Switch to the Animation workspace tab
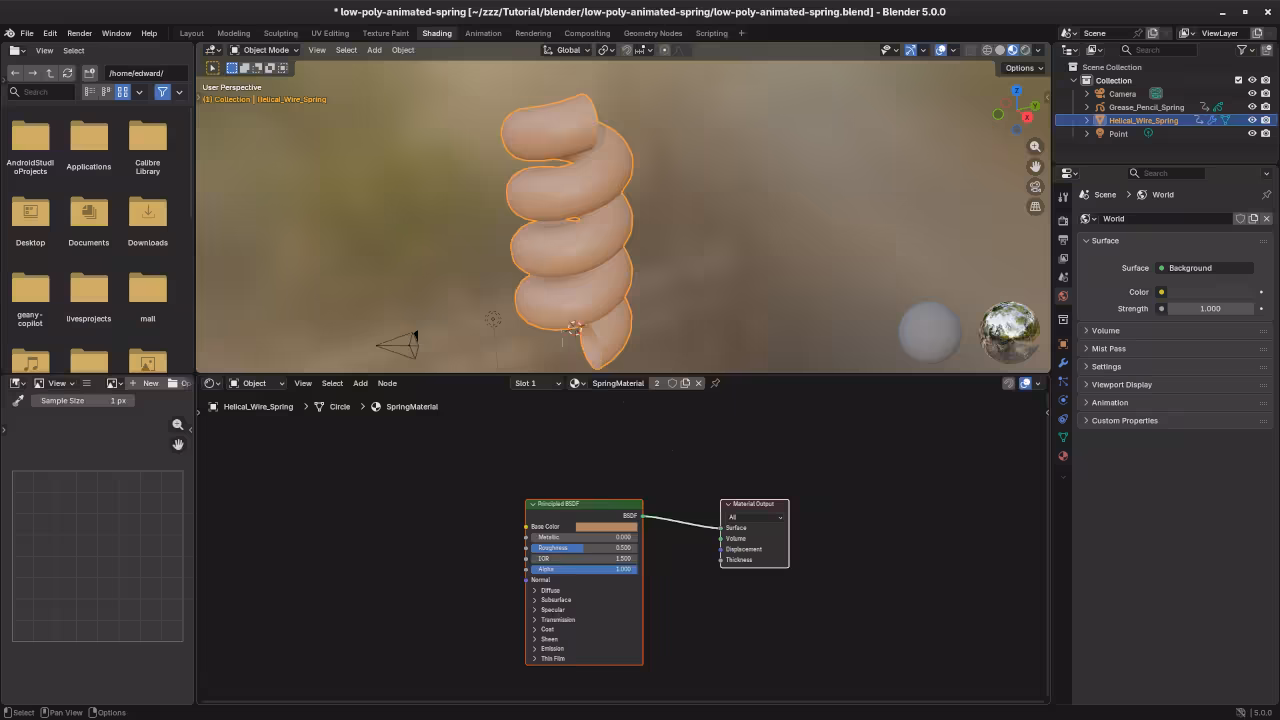The image size is (1280, 720). tap(483, 33)
